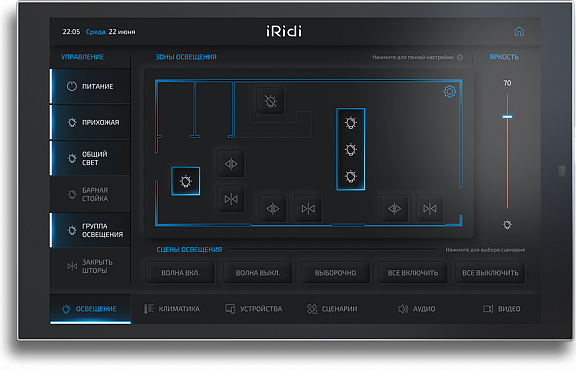Close the left curtains below the open icon
The height and width of the screenshot is (370, 576).
[231, 199]
